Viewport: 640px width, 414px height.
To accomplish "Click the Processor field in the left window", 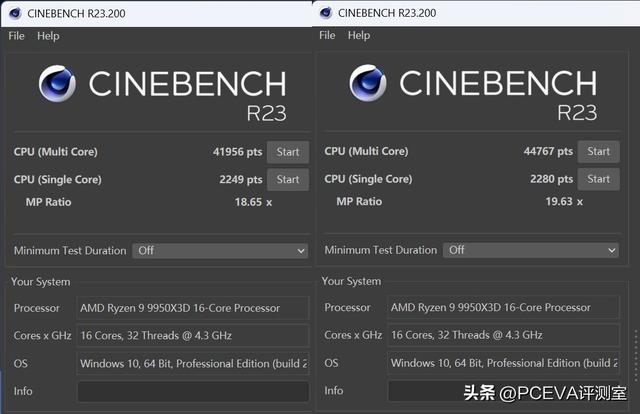I will click(193, 308).
